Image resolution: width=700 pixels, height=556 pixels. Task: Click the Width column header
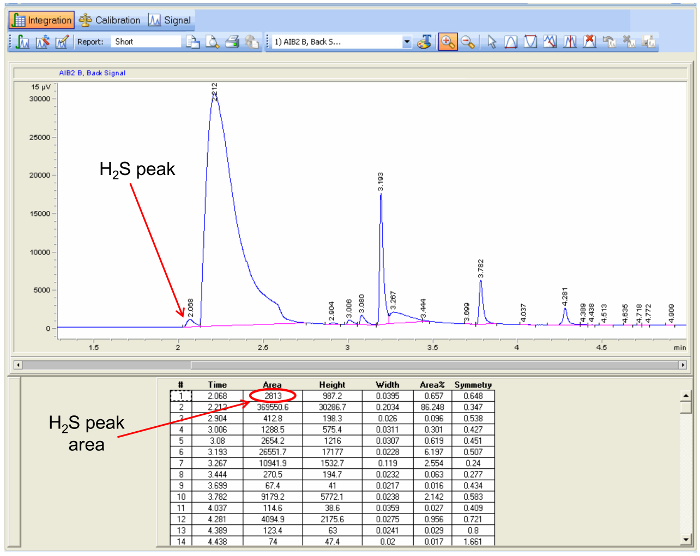click(388, 385)
